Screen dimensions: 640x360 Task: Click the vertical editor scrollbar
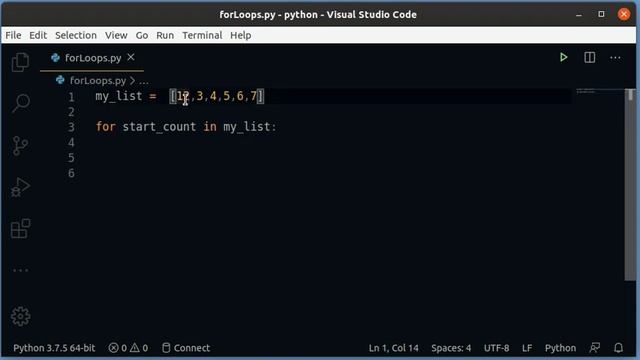[630, 184]
